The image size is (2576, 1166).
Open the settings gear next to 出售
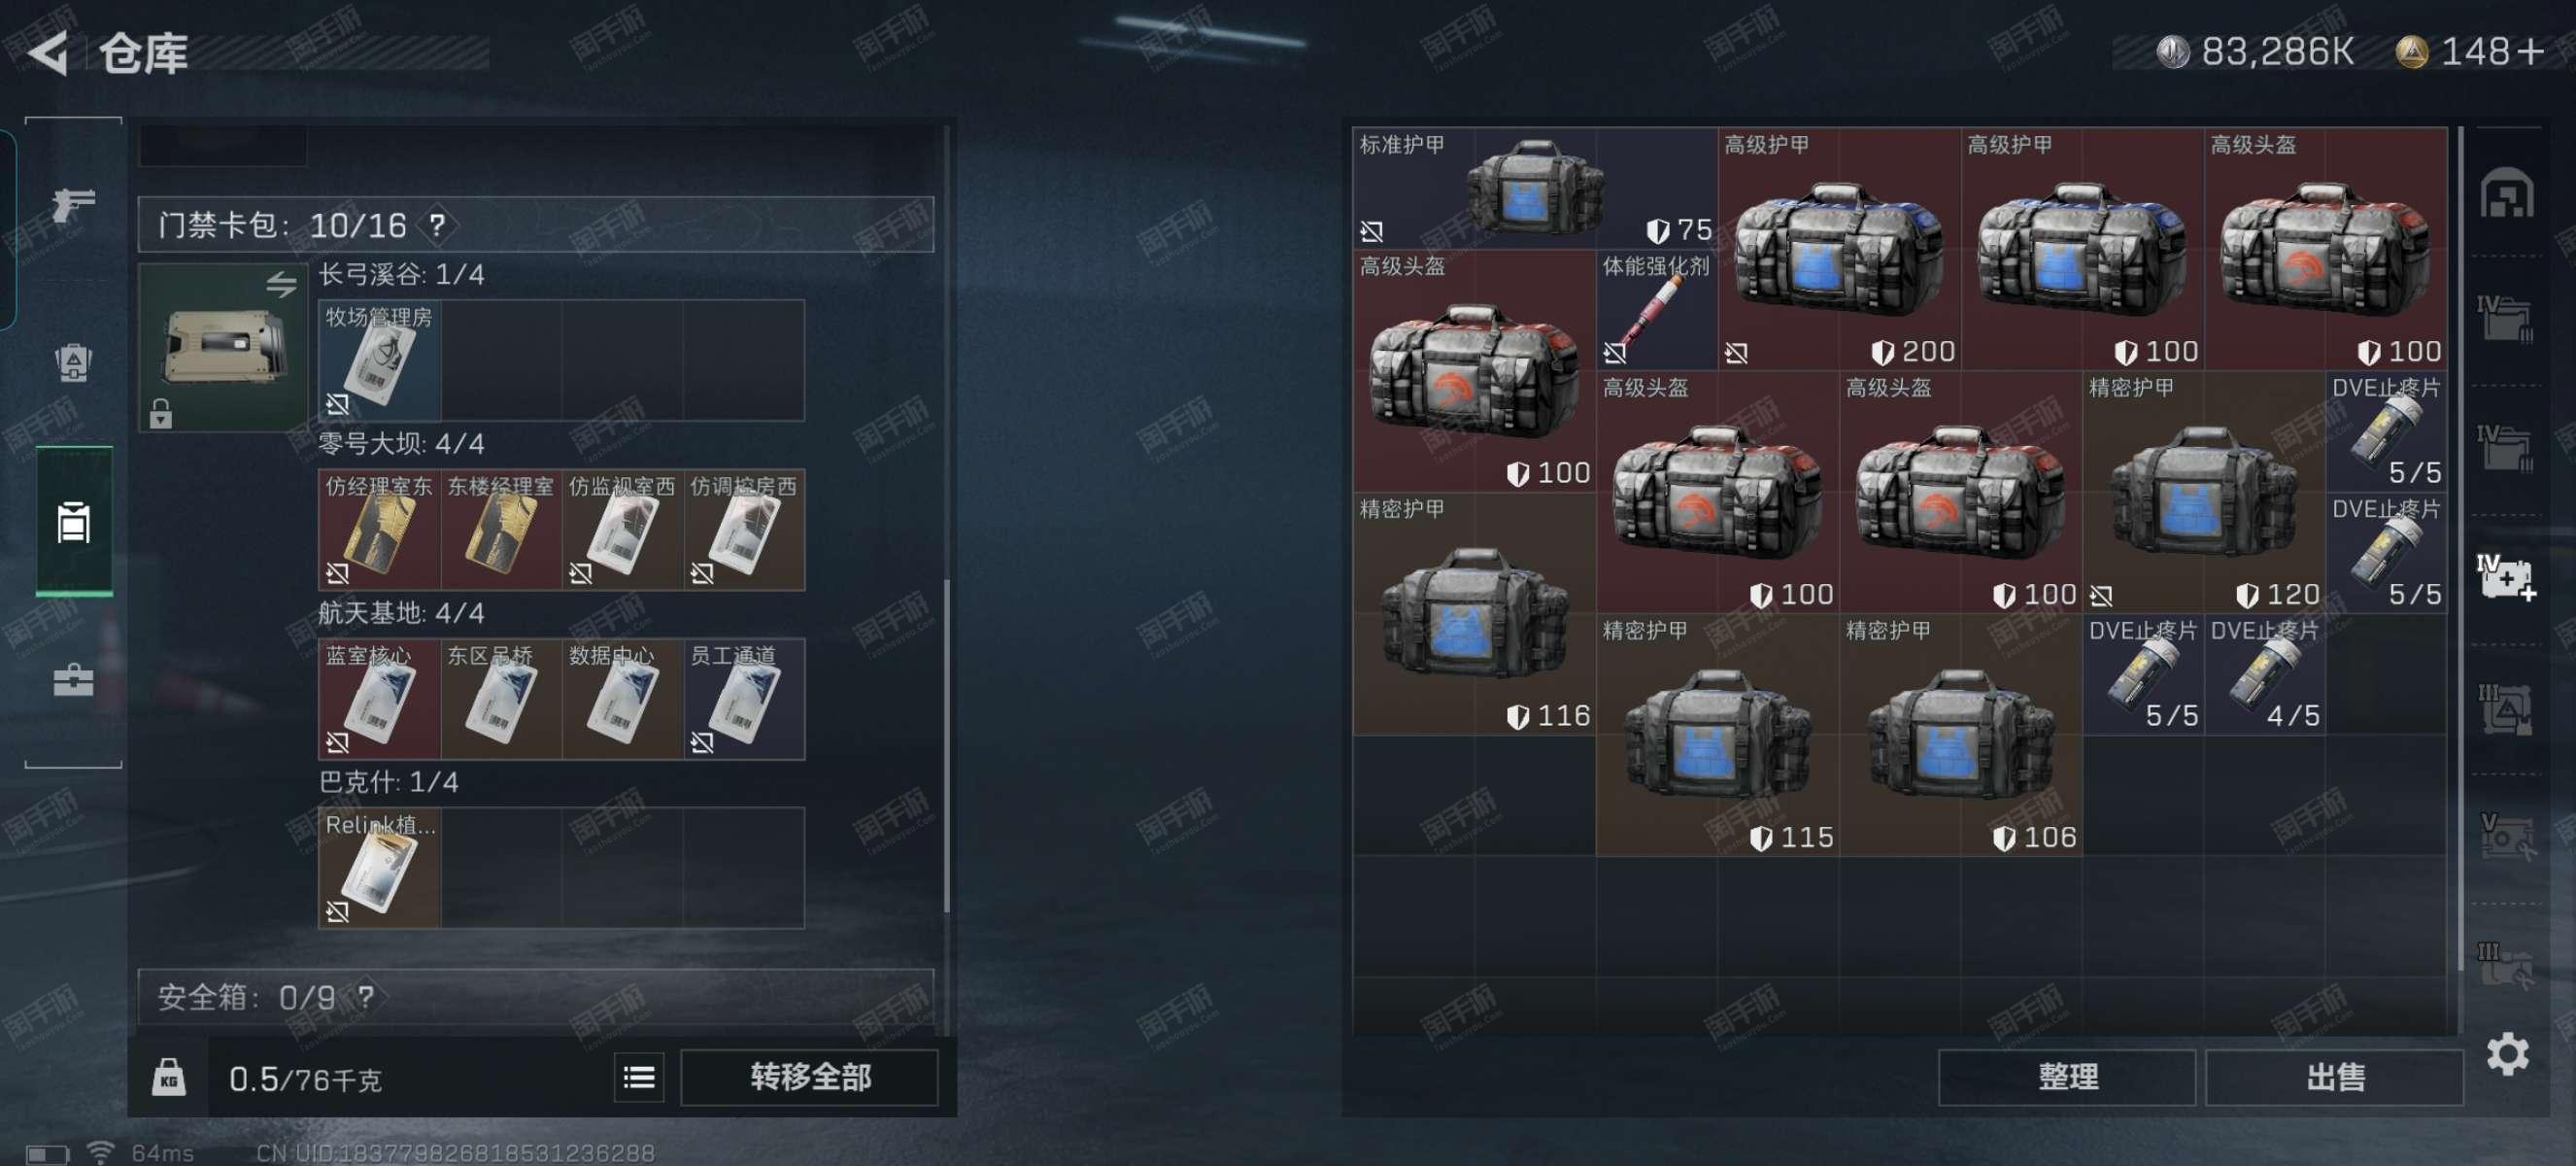(2507, 1054)
